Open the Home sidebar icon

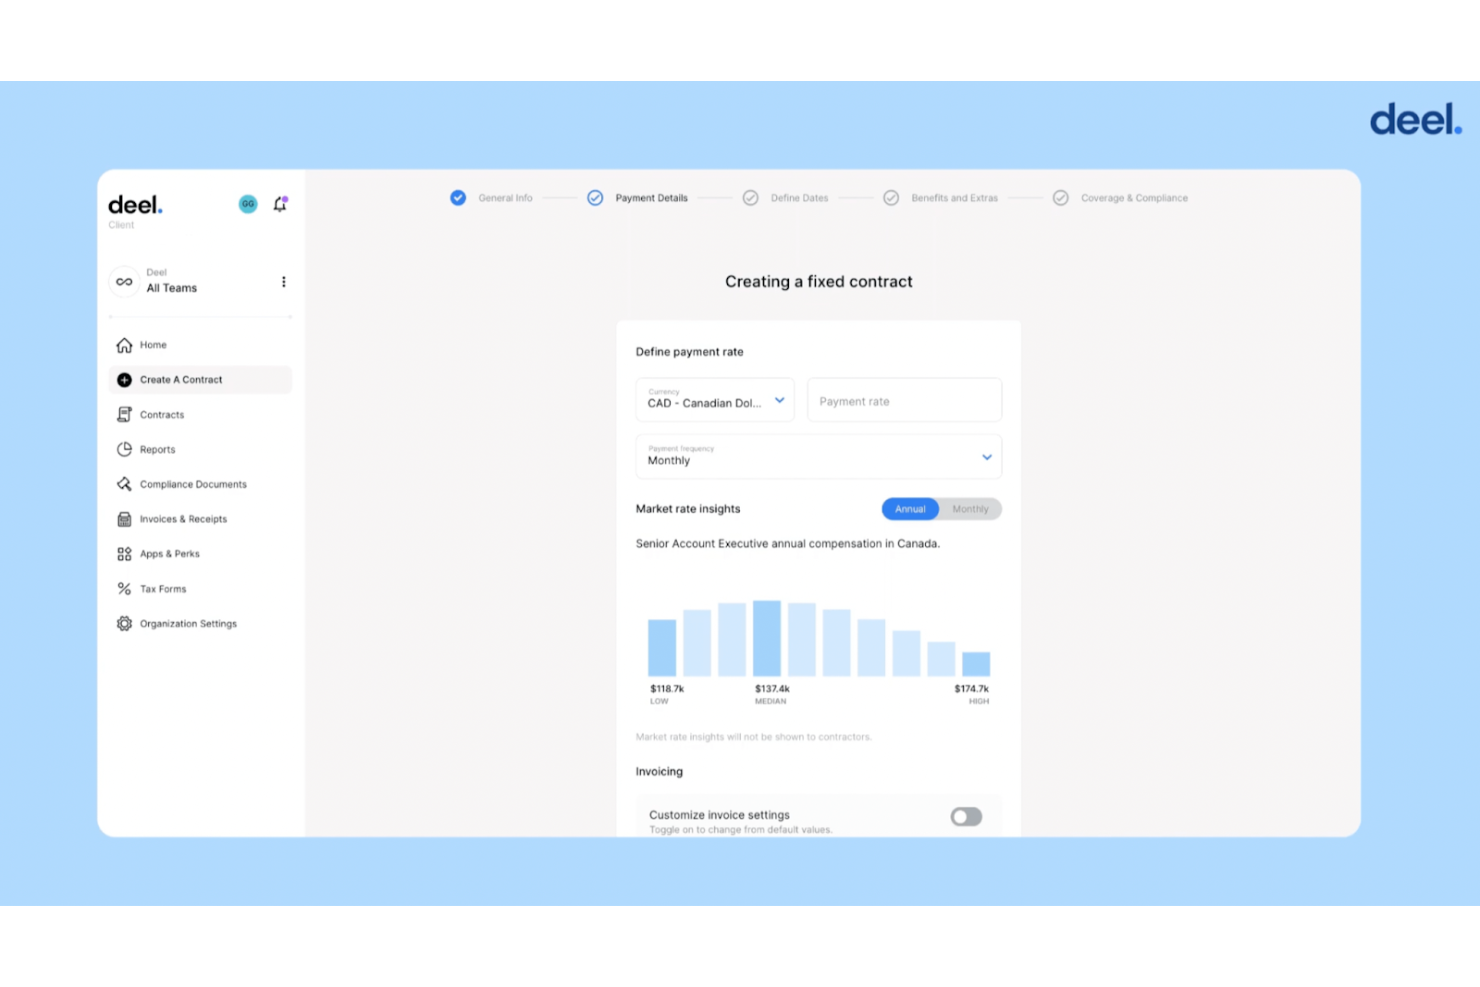(x=124, y=344)
